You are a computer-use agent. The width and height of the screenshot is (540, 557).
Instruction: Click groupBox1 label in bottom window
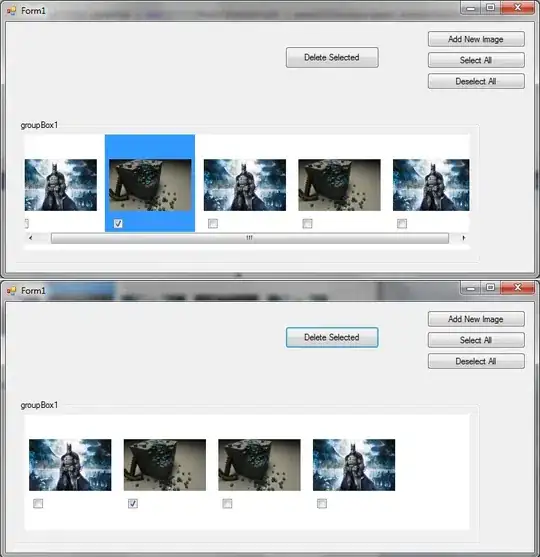[x=39, y=405]
